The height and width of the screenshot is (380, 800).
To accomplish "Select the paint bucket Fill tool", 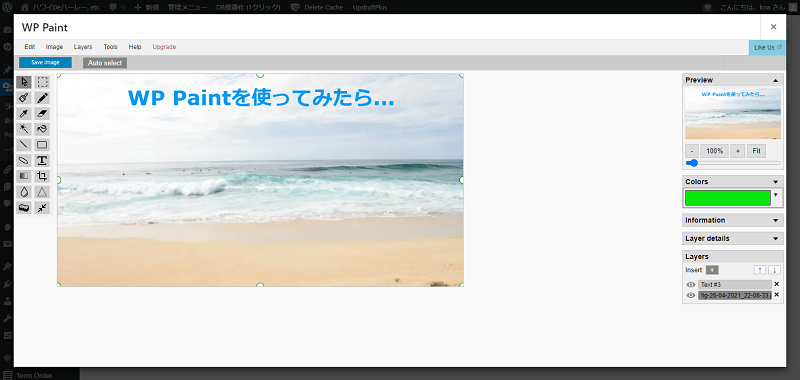I will (42, 129).
